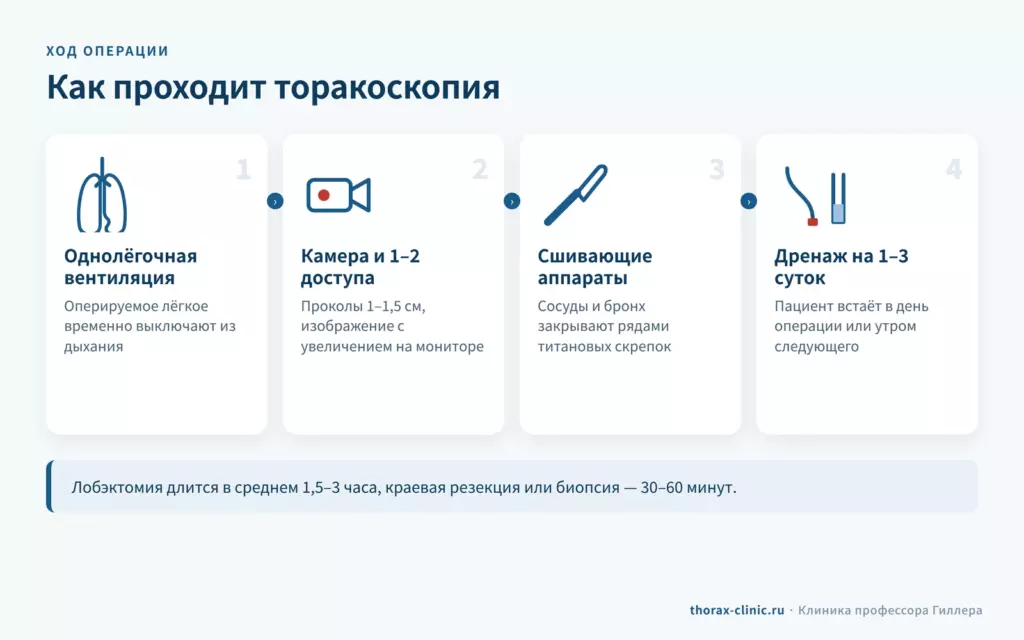The height and width of the screenshot is (640, 1024).
Task: Click text Проколы 1–1,5 см, изображение с увеличением на мониторе
Action: click(392, 326)
